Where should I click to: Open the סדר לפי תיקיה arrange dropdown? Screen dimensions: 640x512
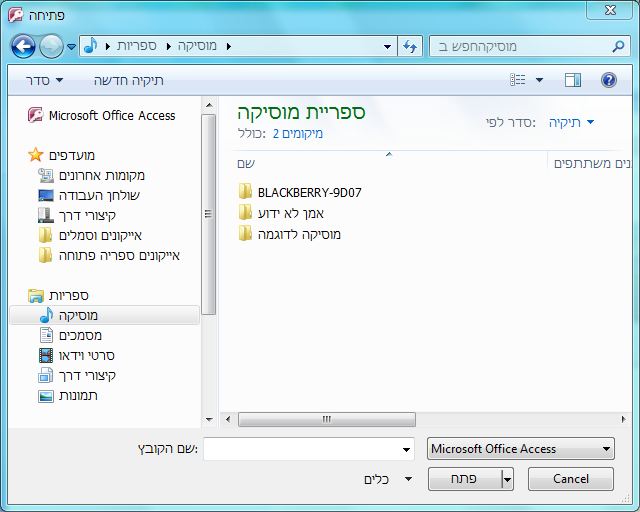coord(571,122)
